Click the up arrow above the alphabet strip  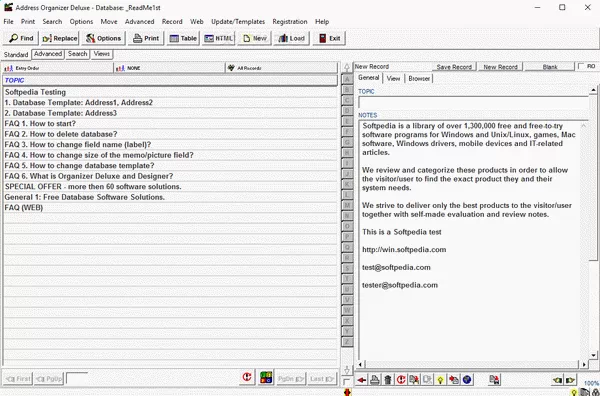tap(347, 67)
